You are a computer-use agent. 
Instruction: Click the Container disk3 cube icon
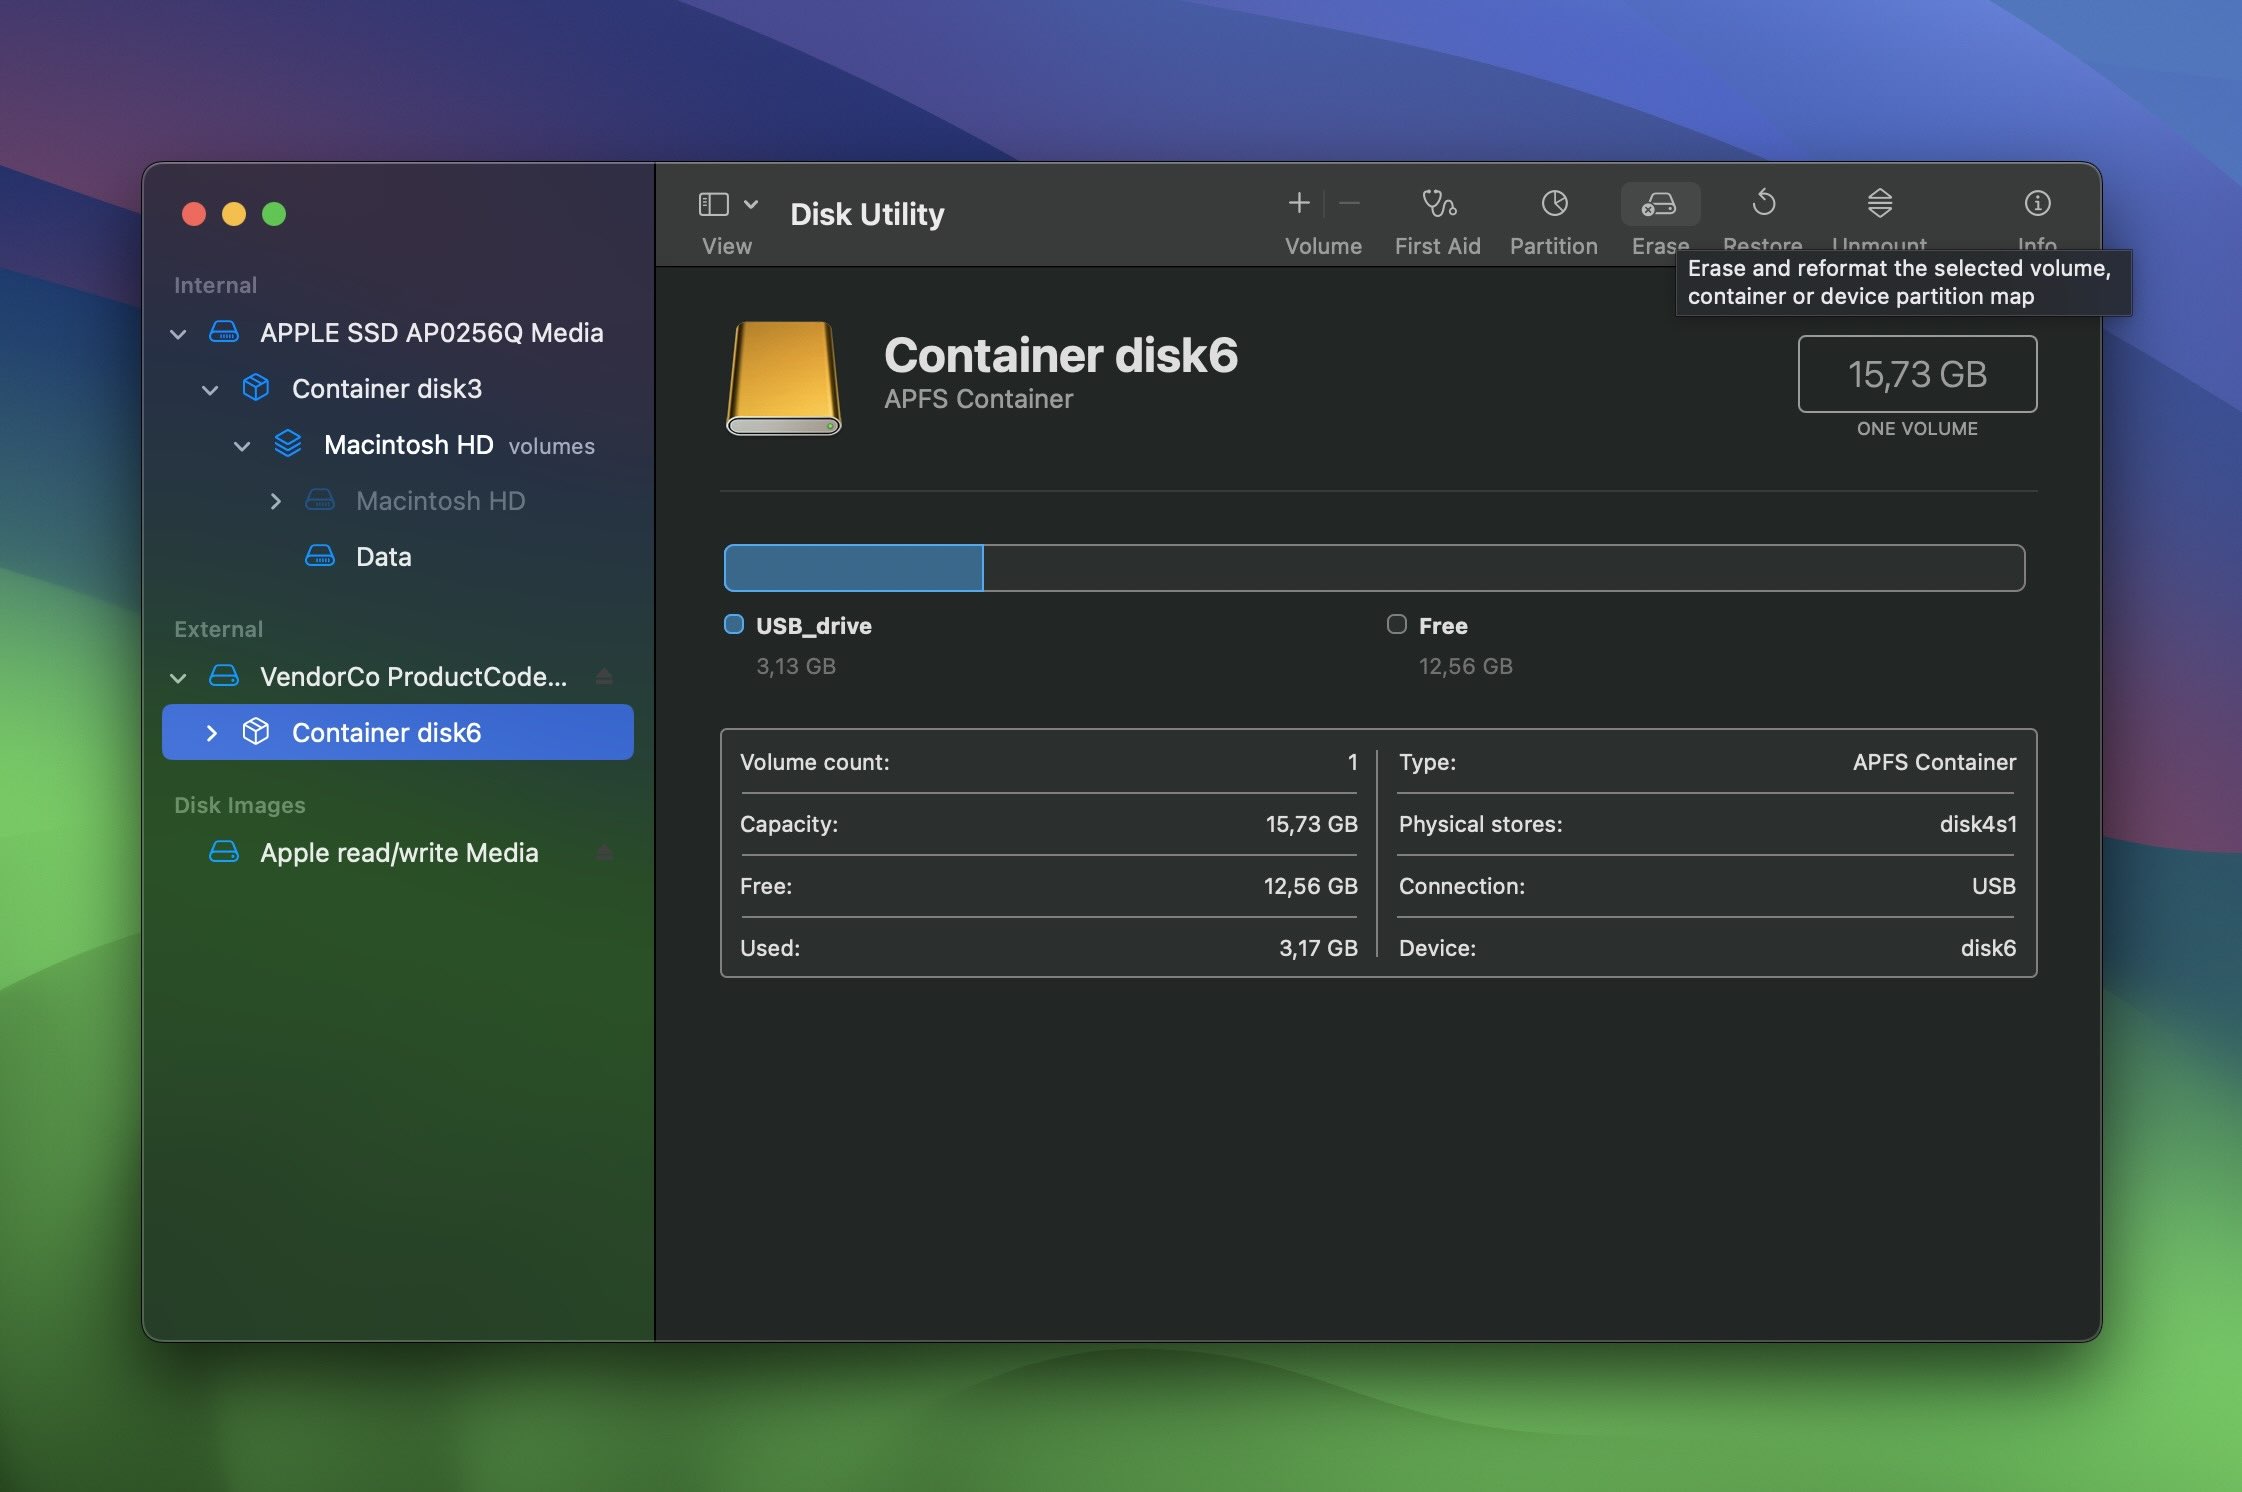(x=256, y=388)
